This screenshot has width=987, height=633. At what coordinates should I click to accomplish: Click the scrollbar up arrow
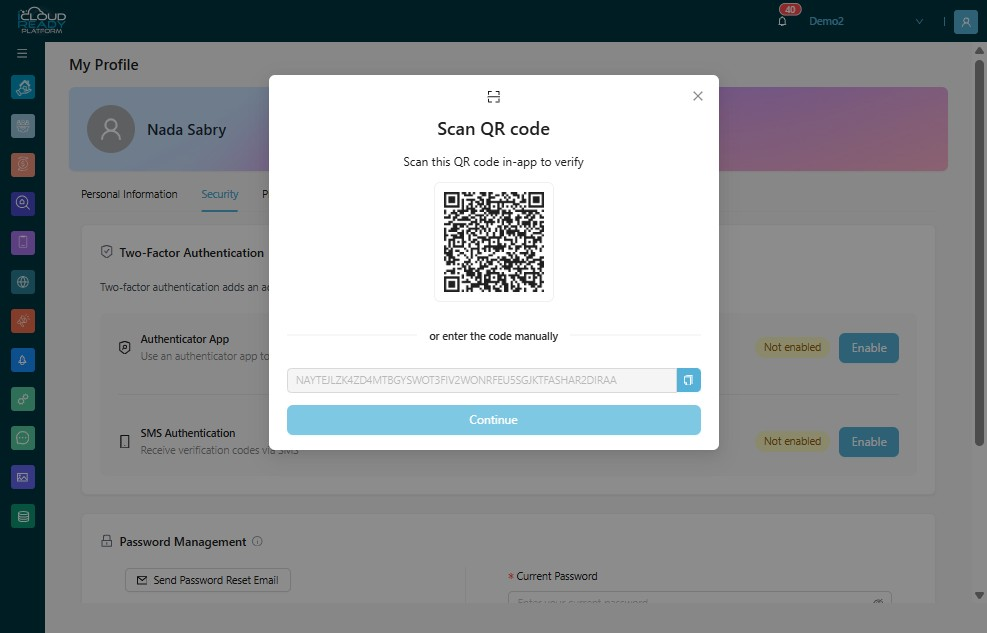(x=979, y=50)
